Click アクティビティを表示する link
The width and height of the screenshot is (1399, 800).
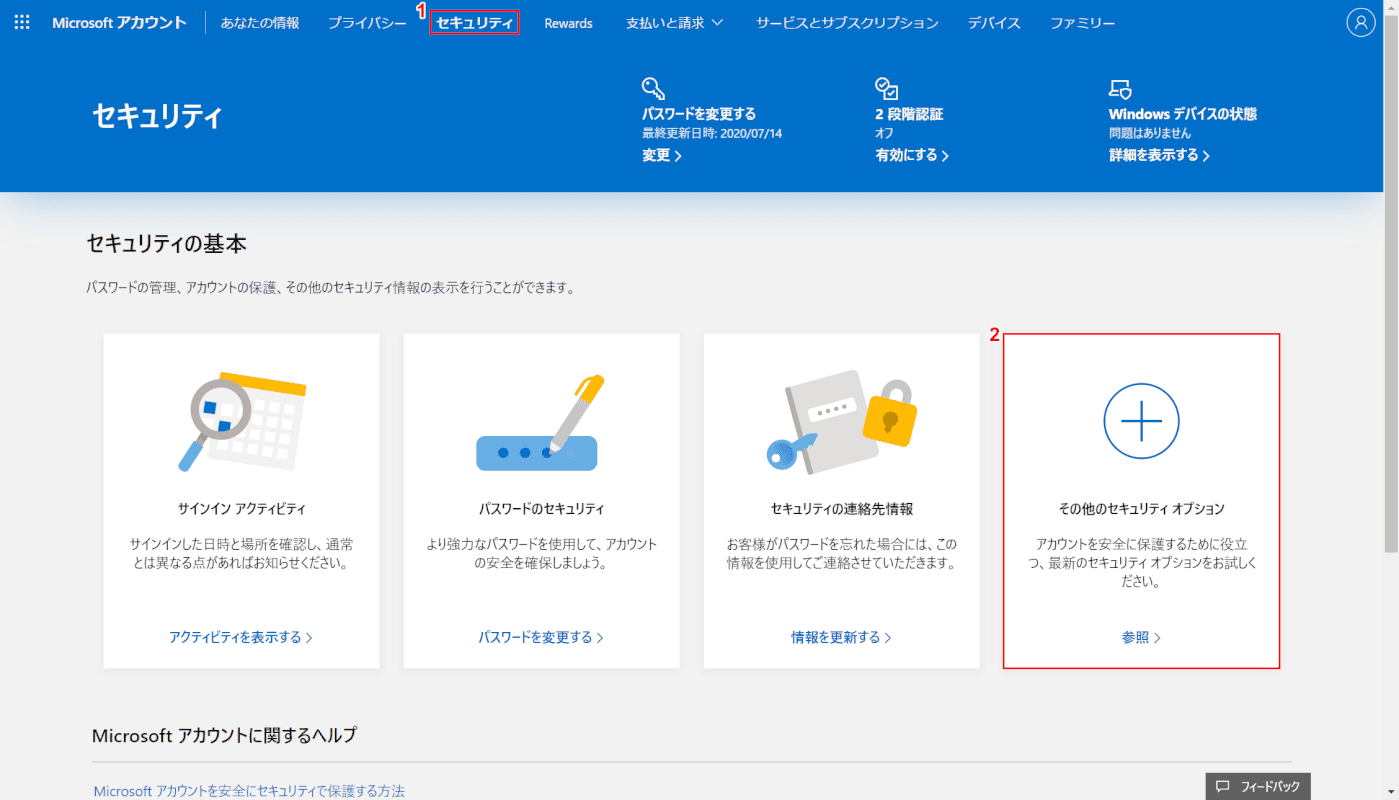[241, 637]
